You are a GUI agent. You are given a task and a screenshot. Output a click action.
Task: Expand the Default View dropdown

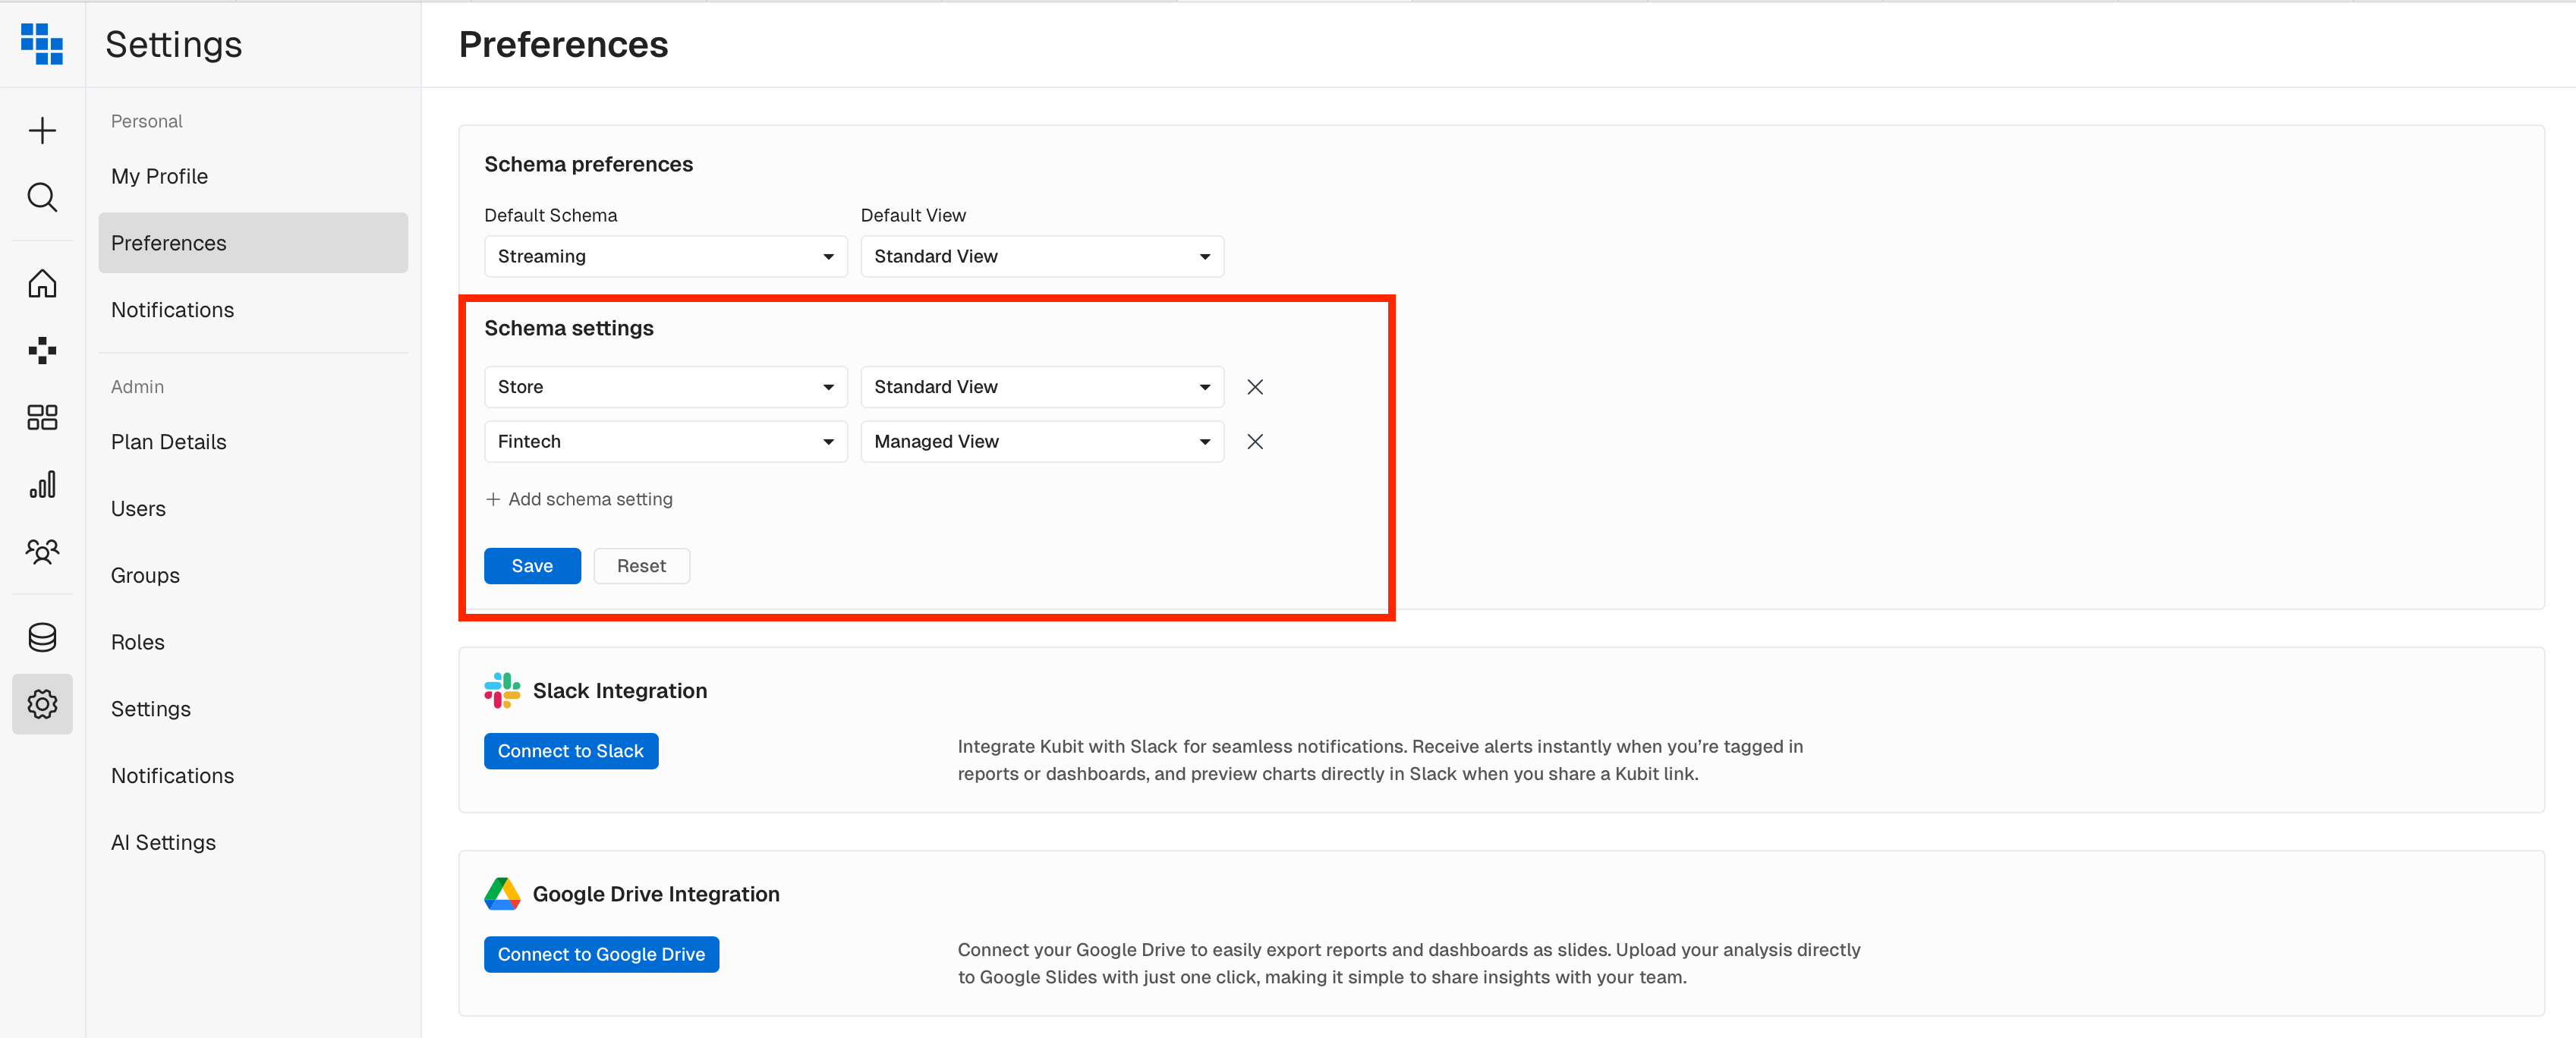click(x=1041, y=257)
